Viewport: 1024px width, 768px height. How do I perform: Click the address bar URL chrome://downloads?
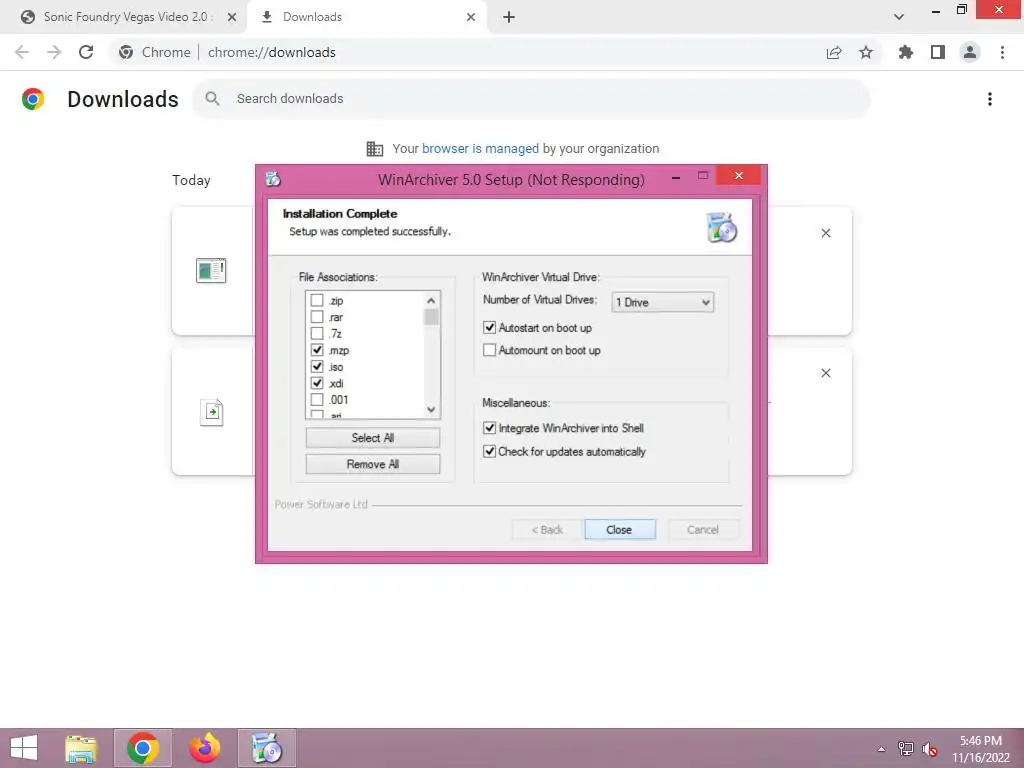272,52
